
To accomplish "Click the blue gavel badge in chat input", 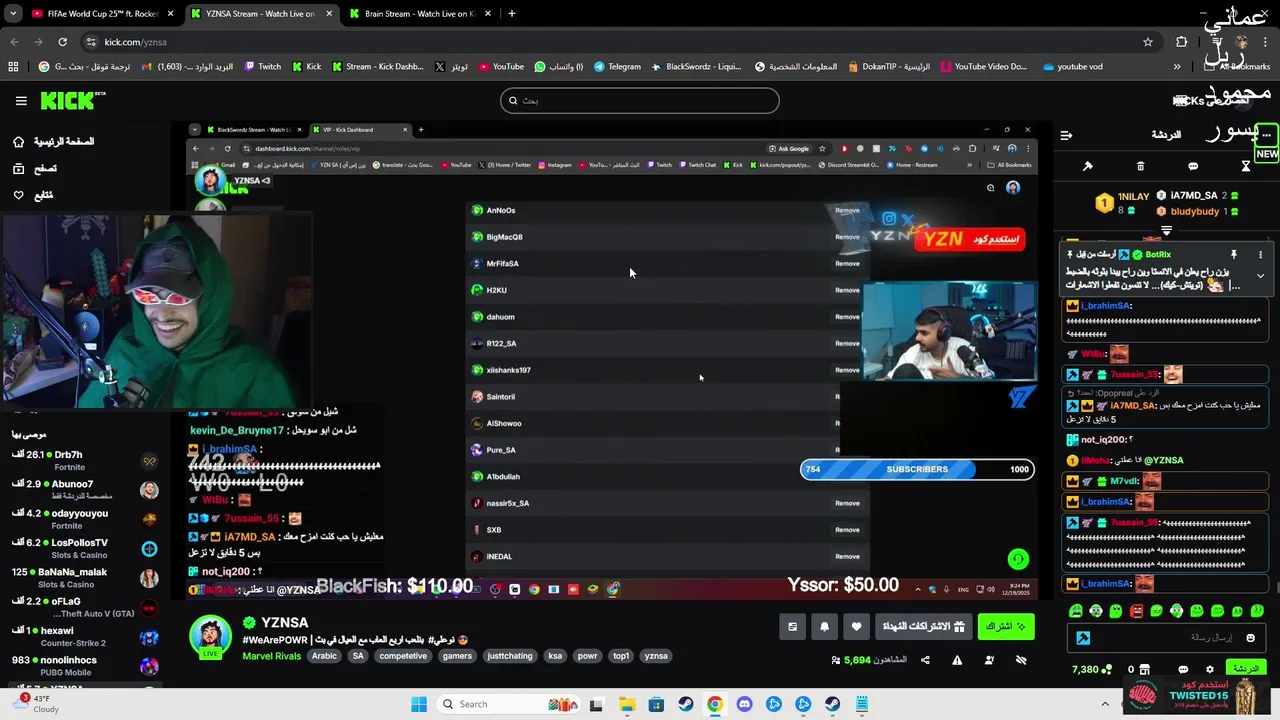I will pos(1083,638).
